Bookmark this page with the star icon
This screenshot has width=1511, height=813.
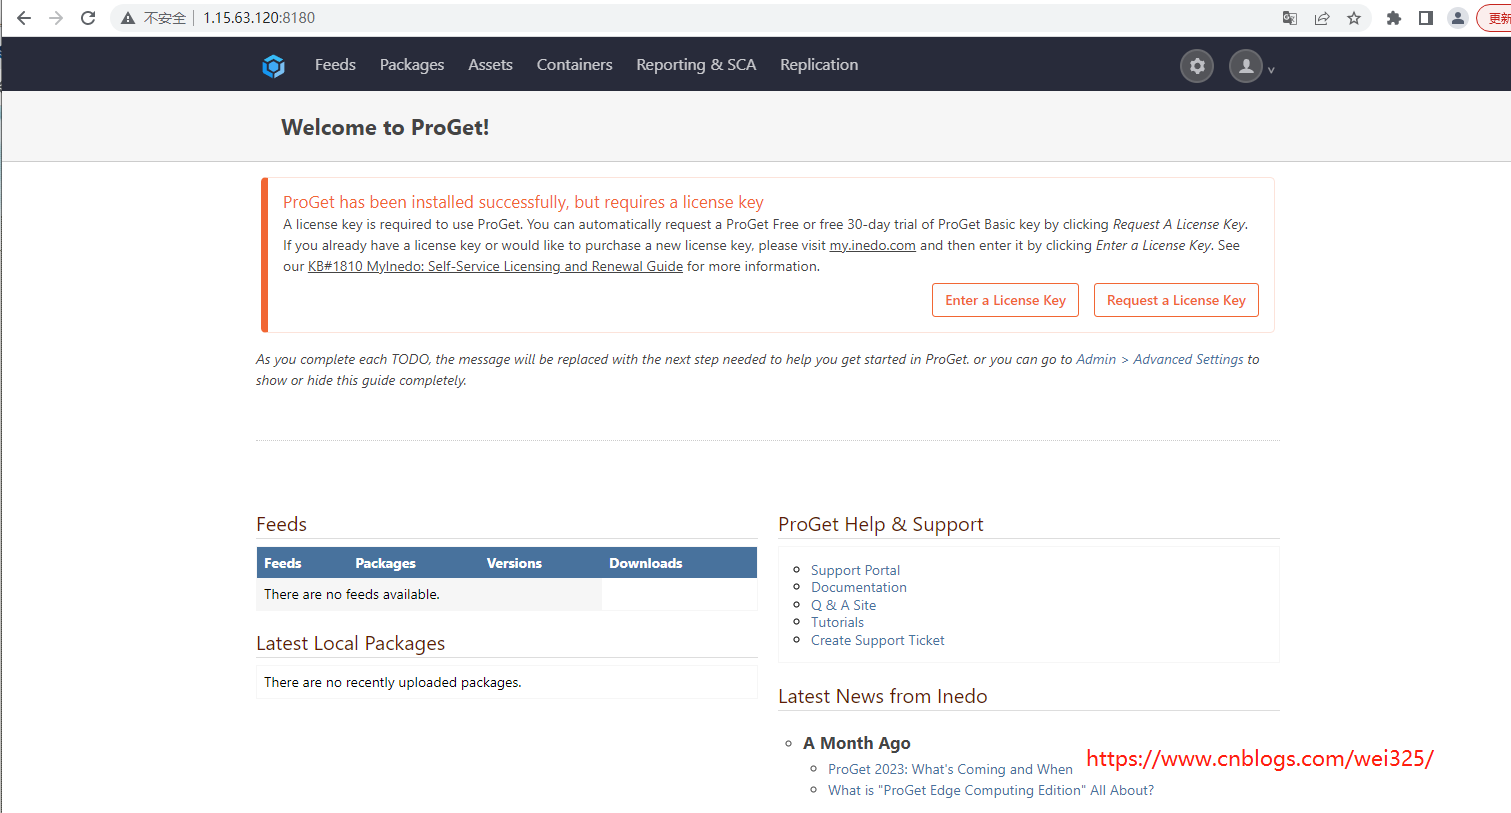(x=1354, y=18)
